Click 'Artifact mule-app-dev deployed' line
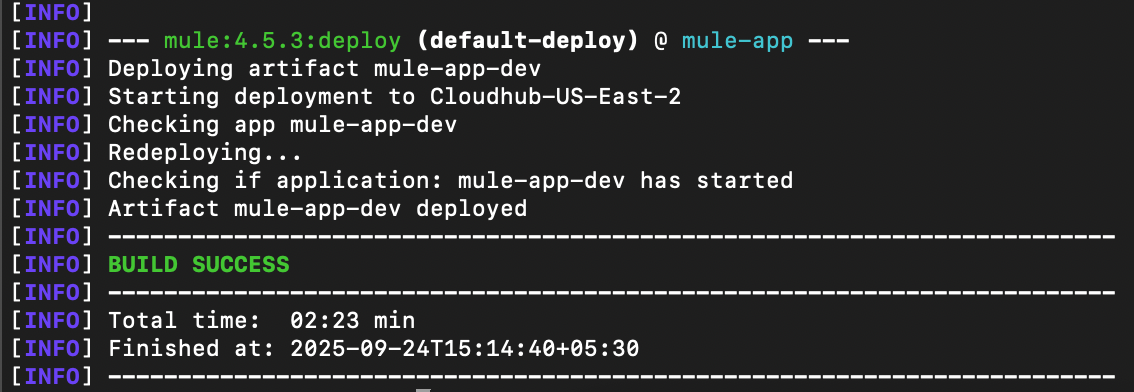The height and width of the screenshot is (392, 1134). (317, 208)
